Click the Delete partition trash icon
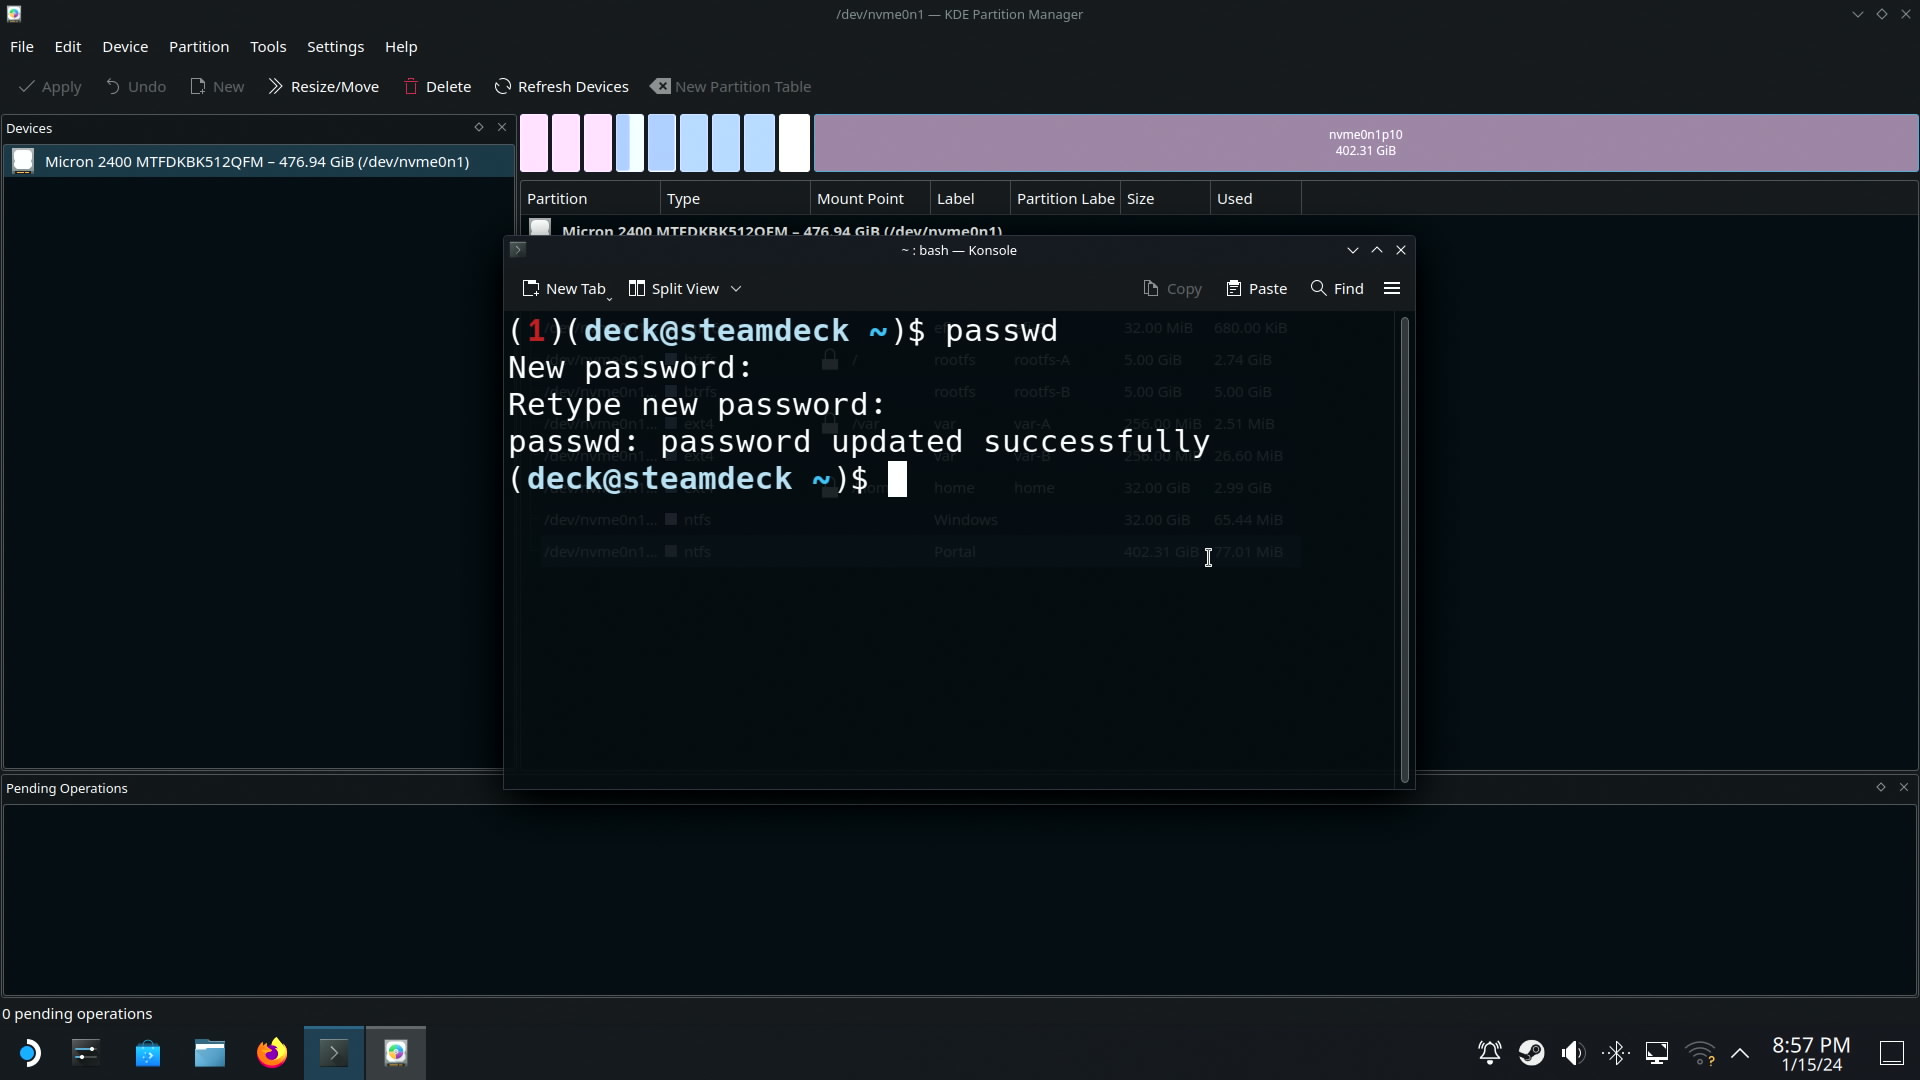The image size is (1920, 1080). [x=411, y=87]
